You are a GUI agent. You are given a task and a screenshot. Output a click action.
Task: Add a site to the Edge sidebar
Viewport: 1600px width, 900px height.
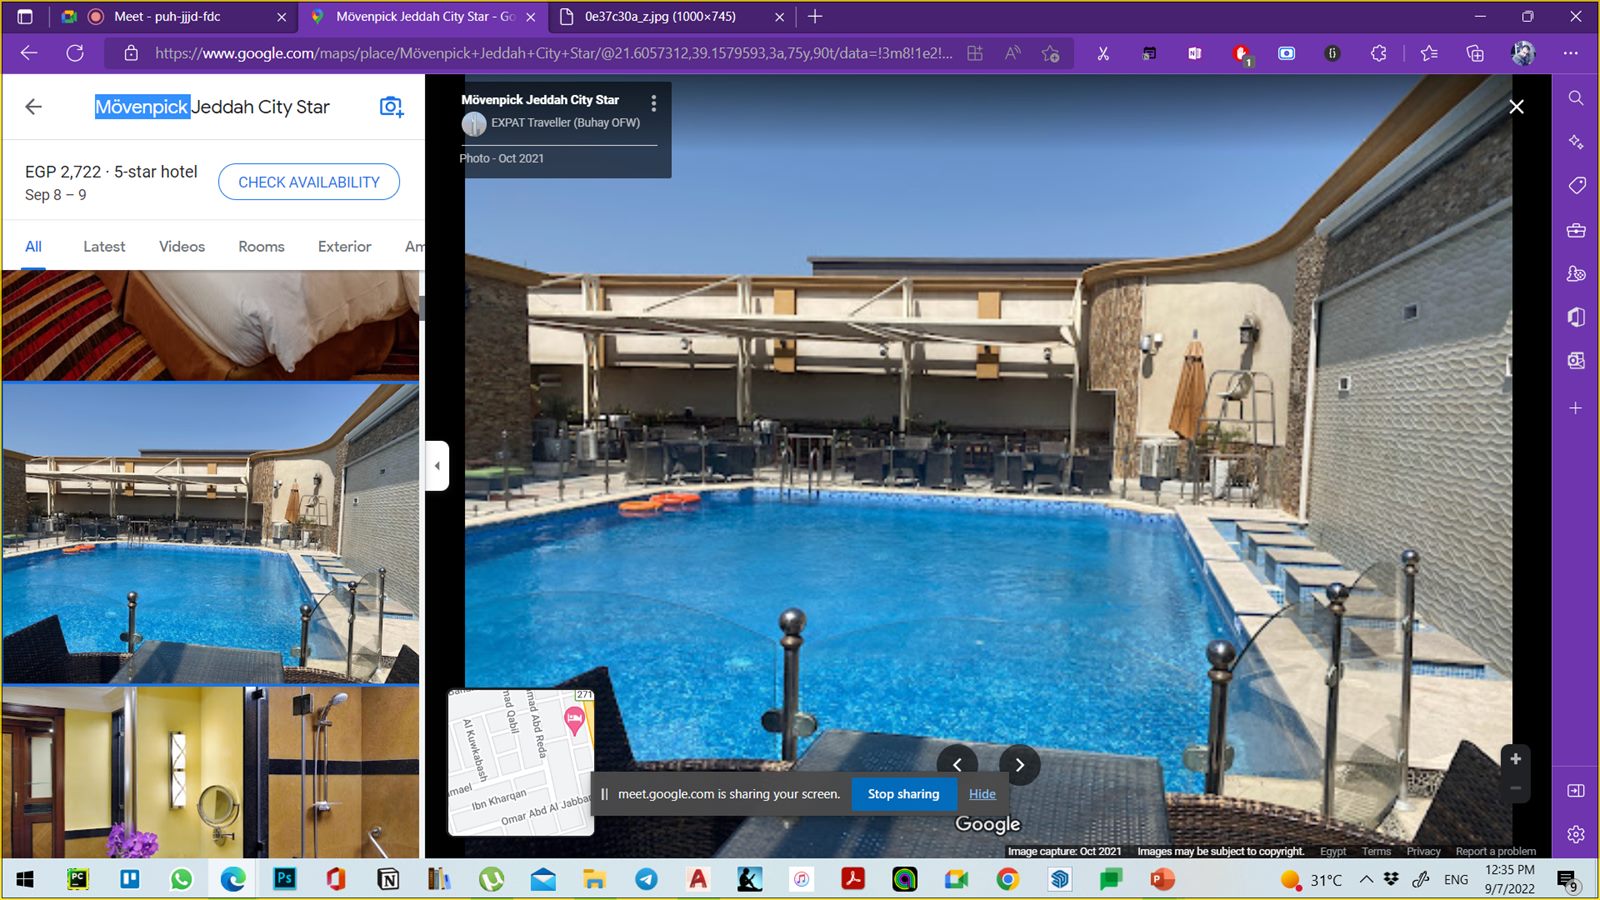point(1576,408)
